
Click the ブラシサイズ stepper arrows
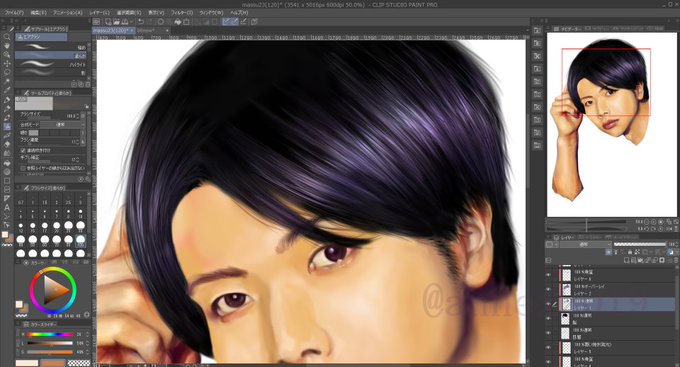pos(78,116)
